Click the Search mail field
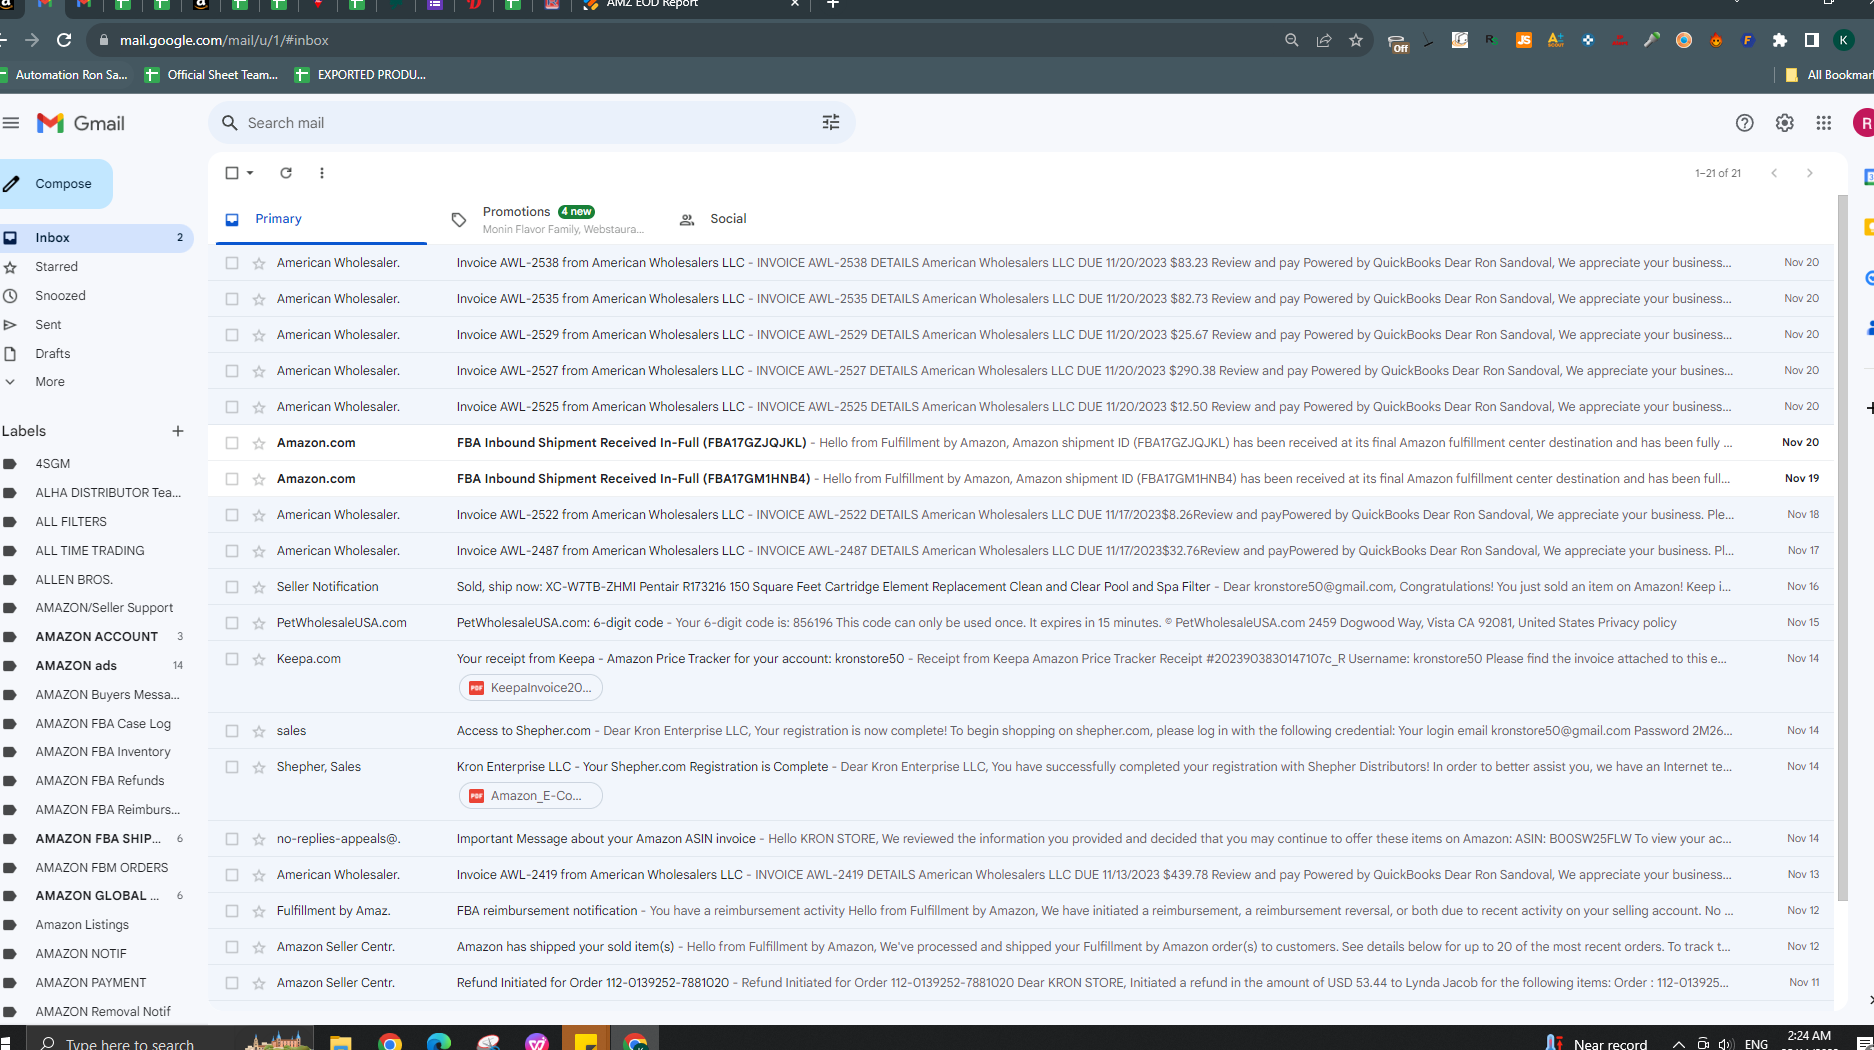 tap(530, 123)
